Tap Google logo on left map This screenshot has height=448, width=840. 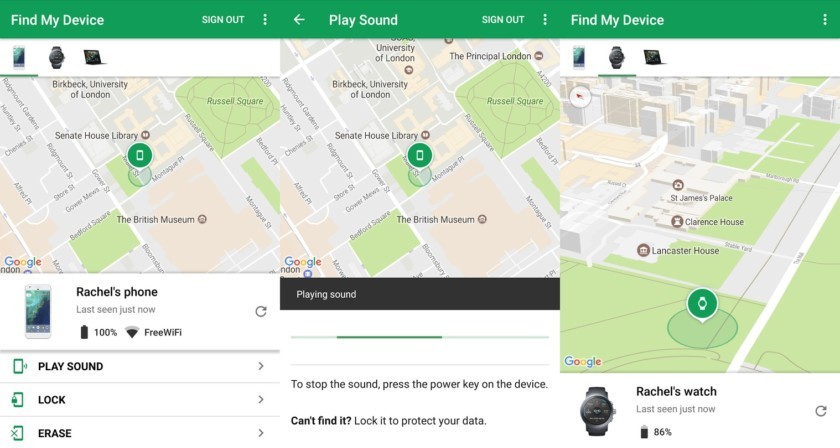coord(23,262)
